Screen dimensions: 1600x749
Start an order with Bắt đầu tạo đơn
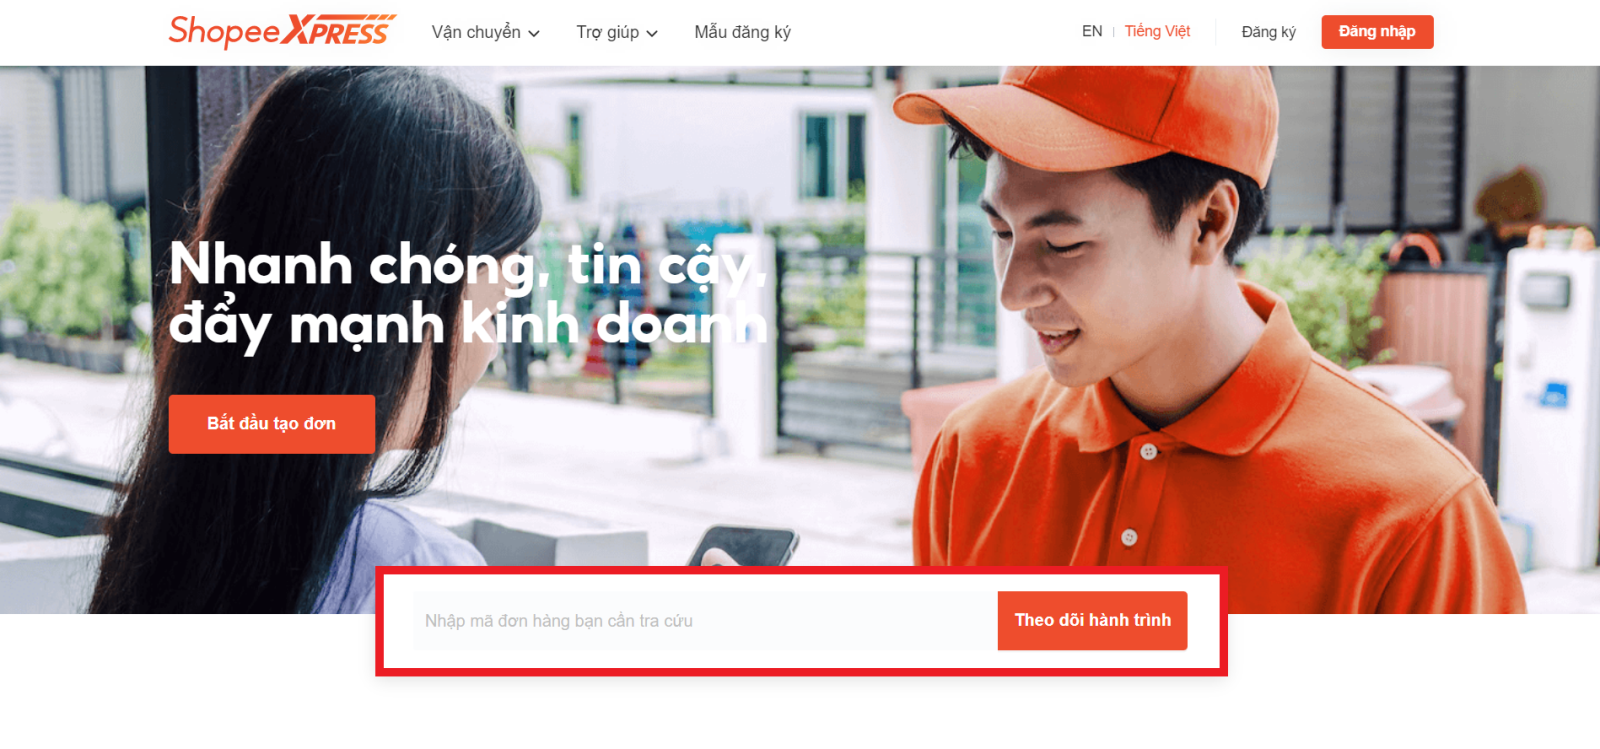[x=272, y=424]
